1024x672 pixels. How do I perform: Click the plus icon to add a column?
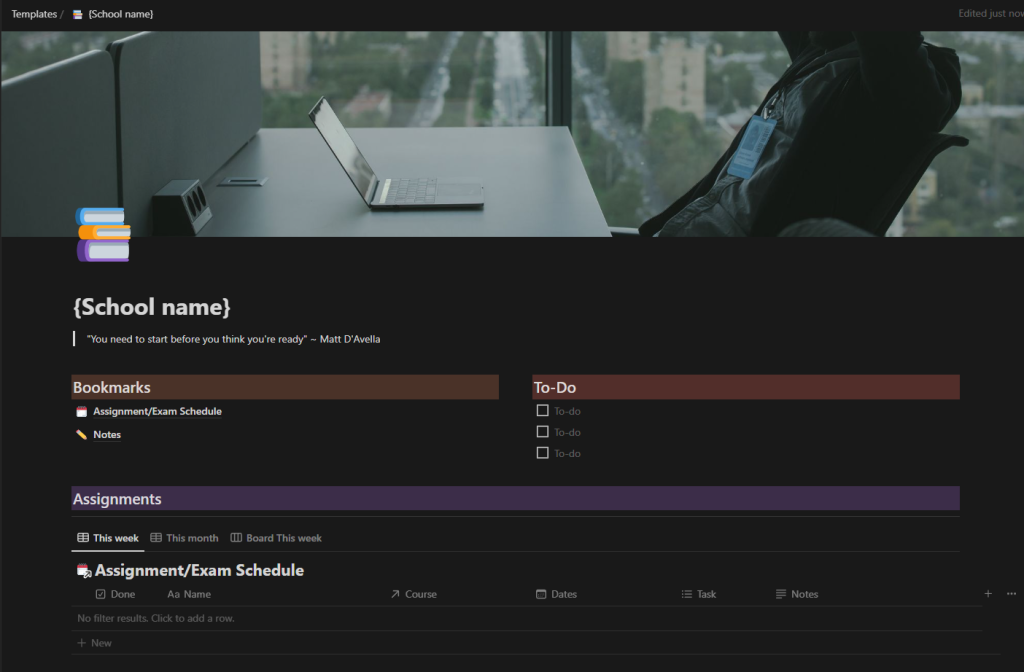[988, 594]
